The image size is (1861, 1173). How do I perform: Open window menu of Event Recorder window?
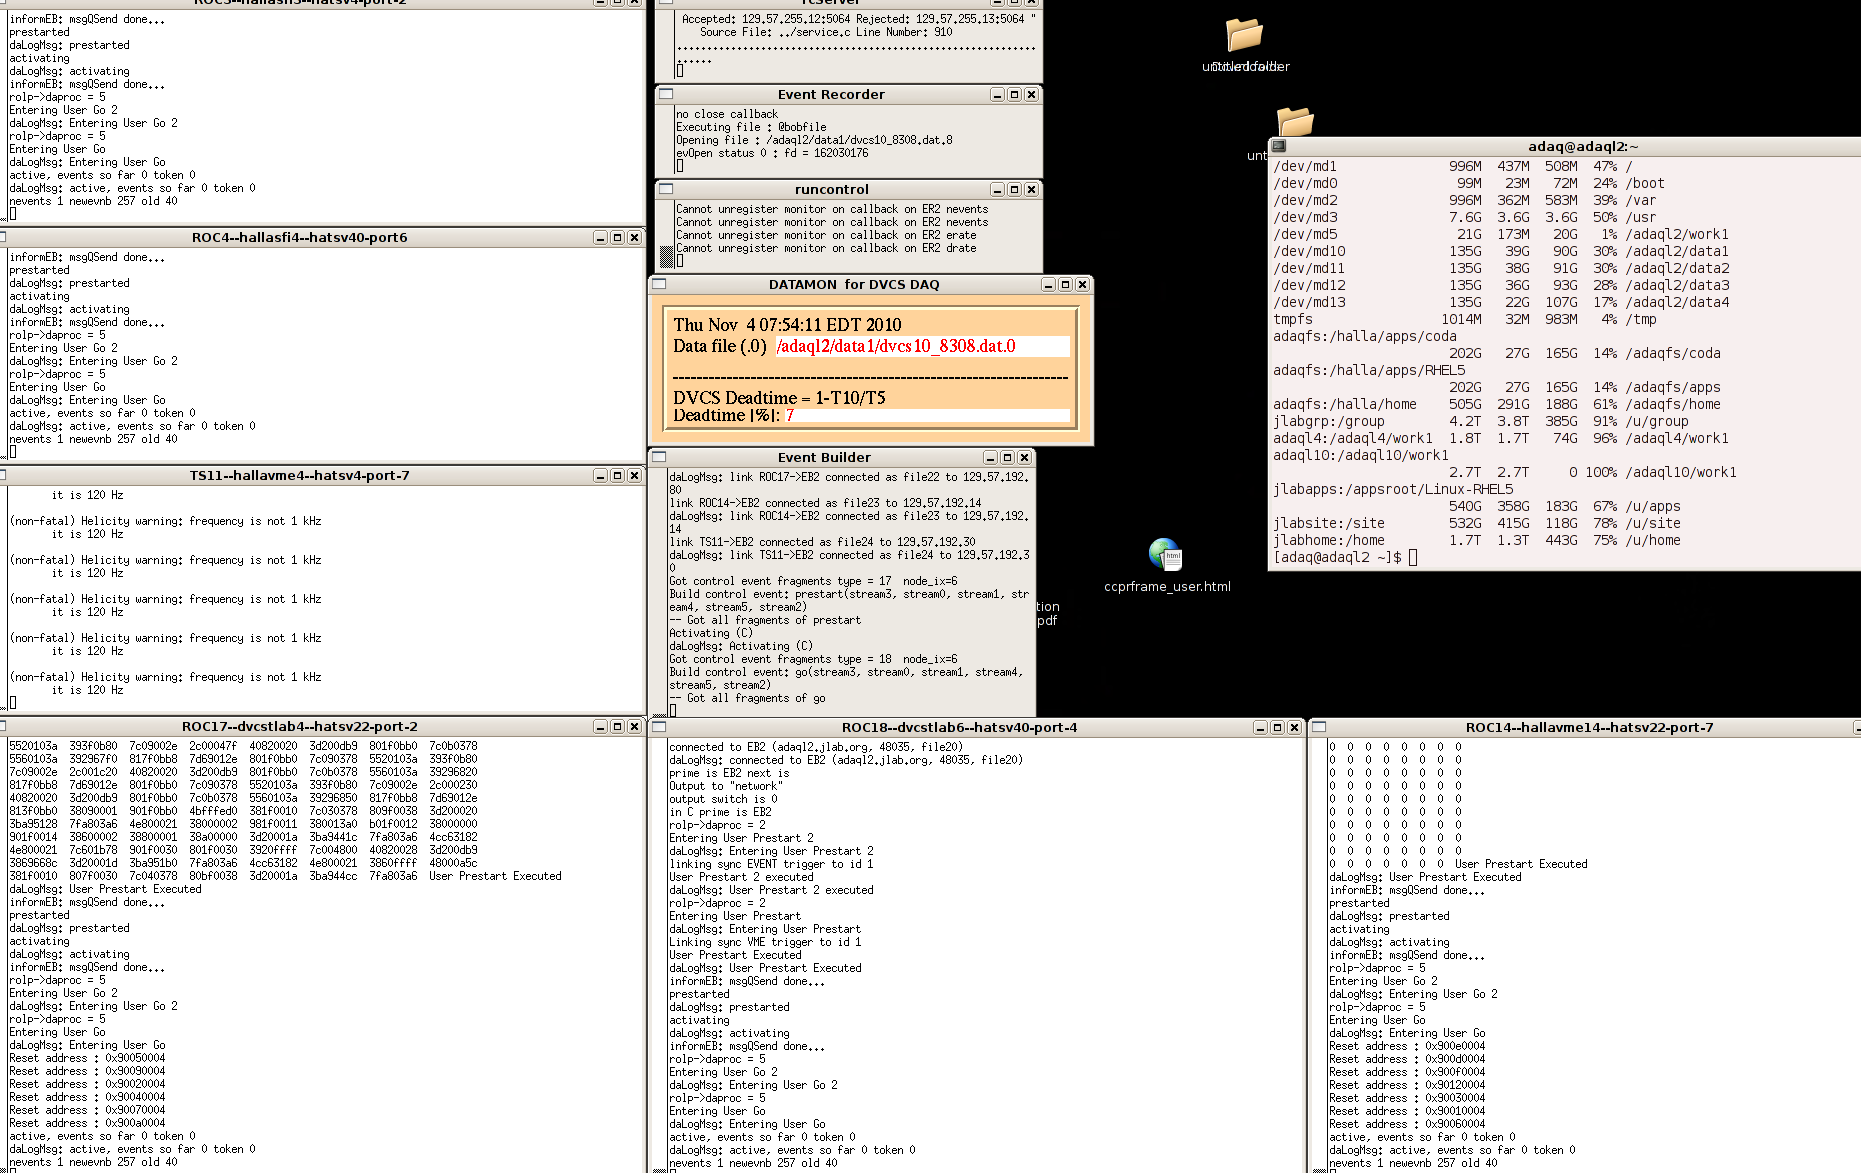click(666, 94)
